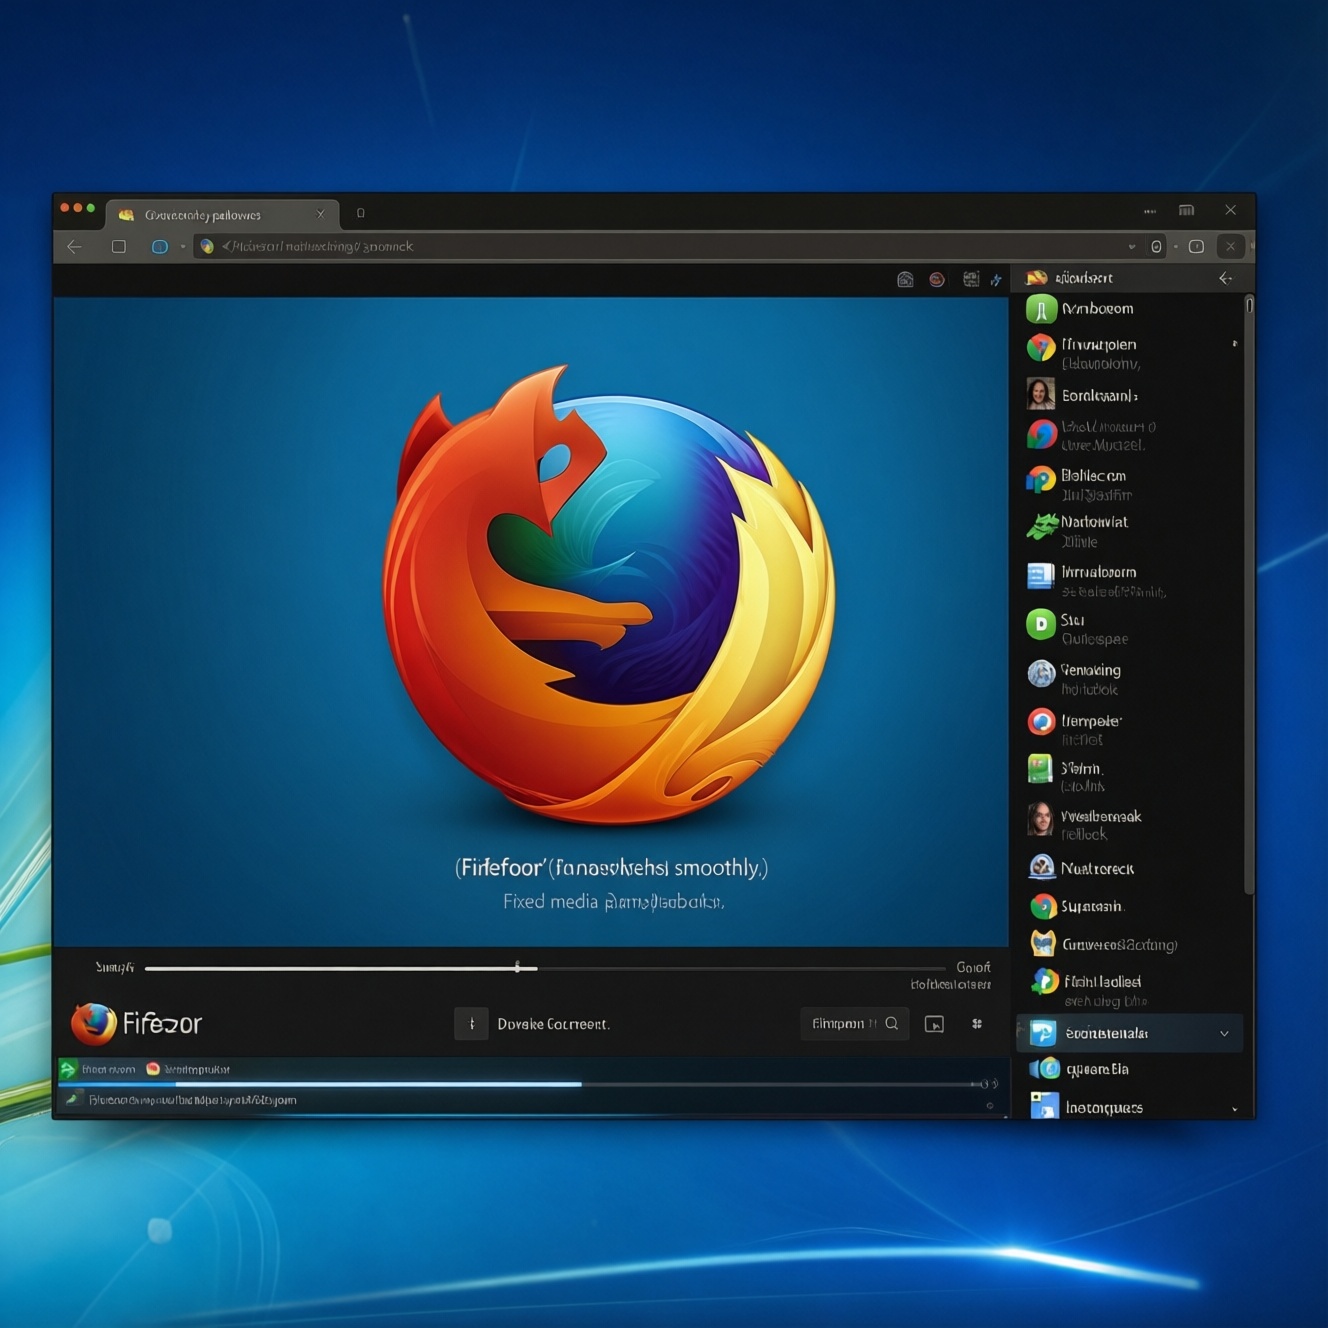Open the three-dots menu in the title bar
The height and width of the screenshot is (1328, 1328).
point(1150,211)
